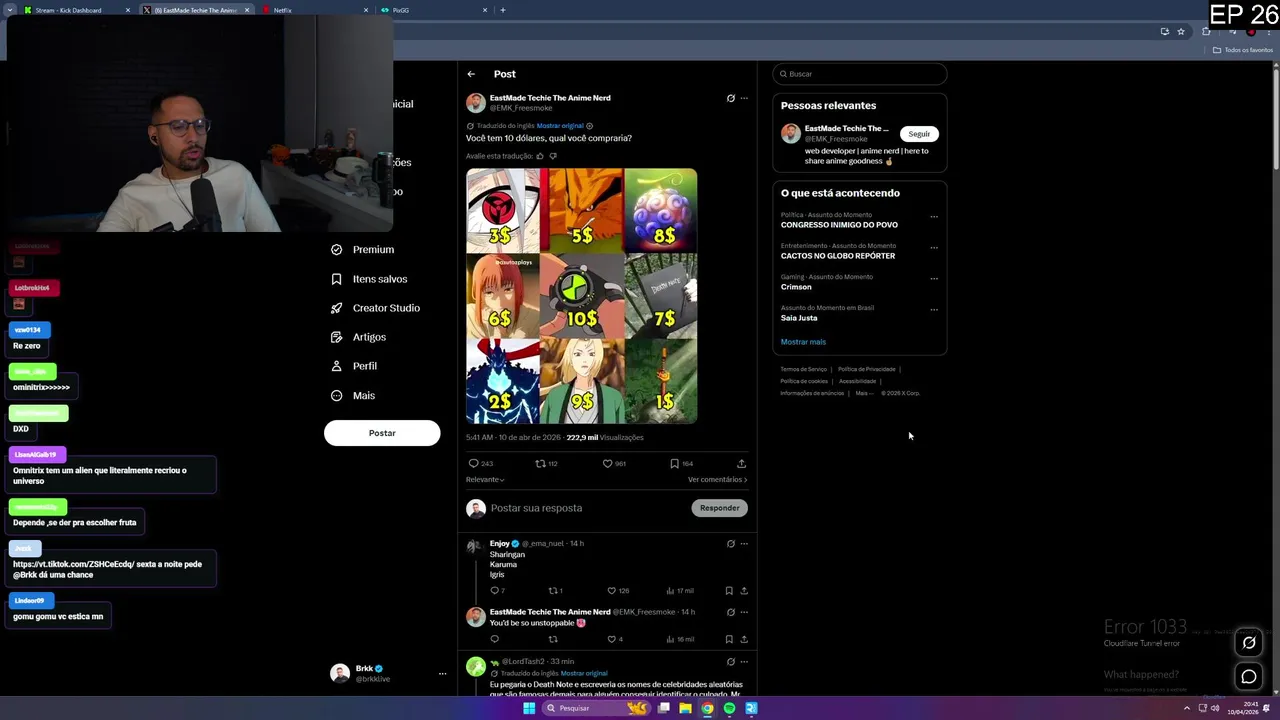Viewport: 1280px width, 720px height.
Task: Open the 222,9 mil Visualizações count
Action: click(x=605, y=437)
